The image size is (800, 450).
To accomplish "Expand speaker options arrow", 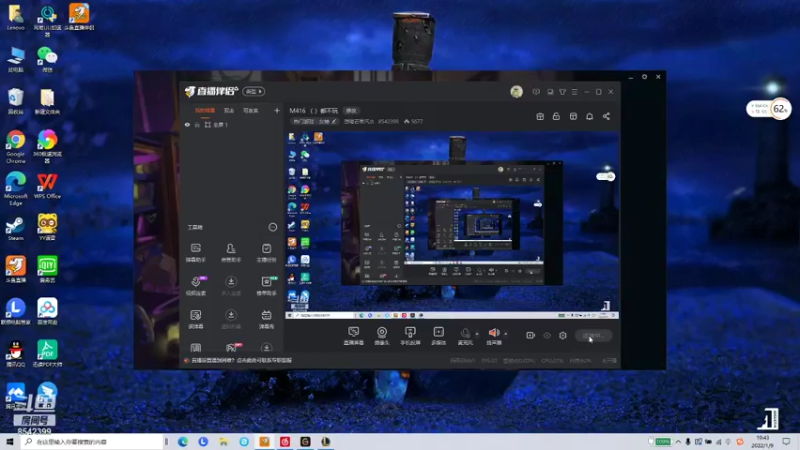I will (506, 334).
